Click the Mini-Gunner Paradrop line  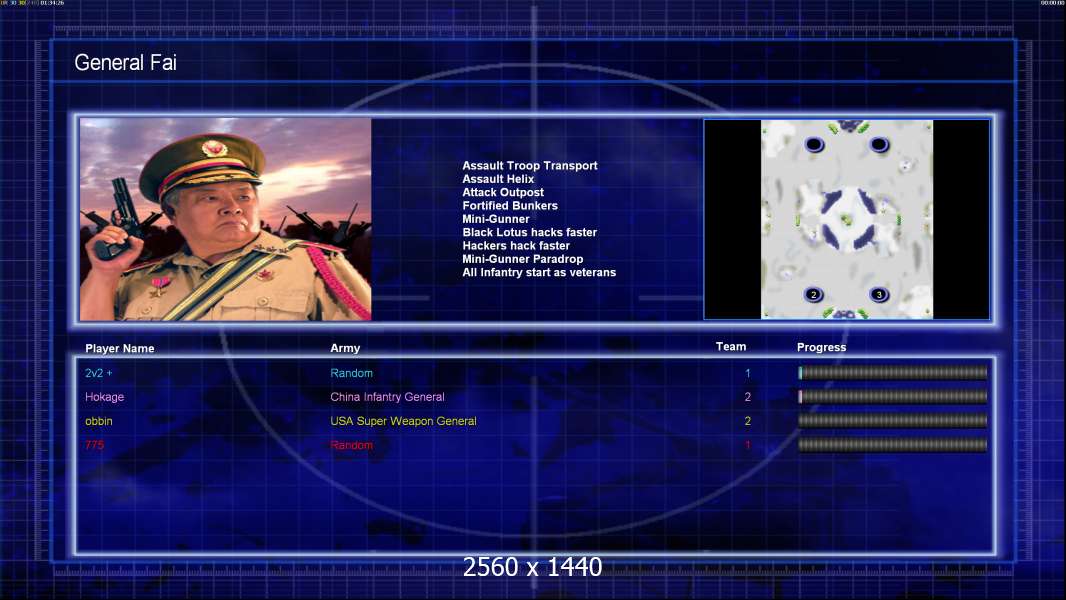tap(523, 259)
